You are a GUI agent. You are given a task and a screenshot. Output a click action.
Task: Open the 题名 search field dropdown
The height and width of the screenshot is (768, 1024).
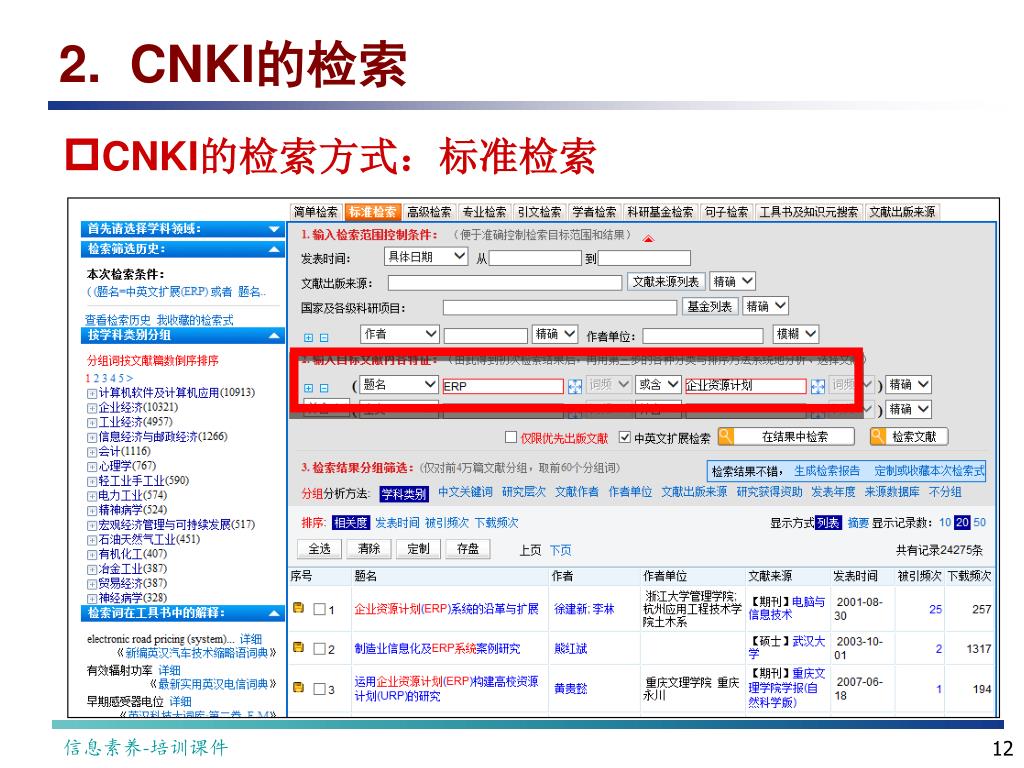pos(399,385)
